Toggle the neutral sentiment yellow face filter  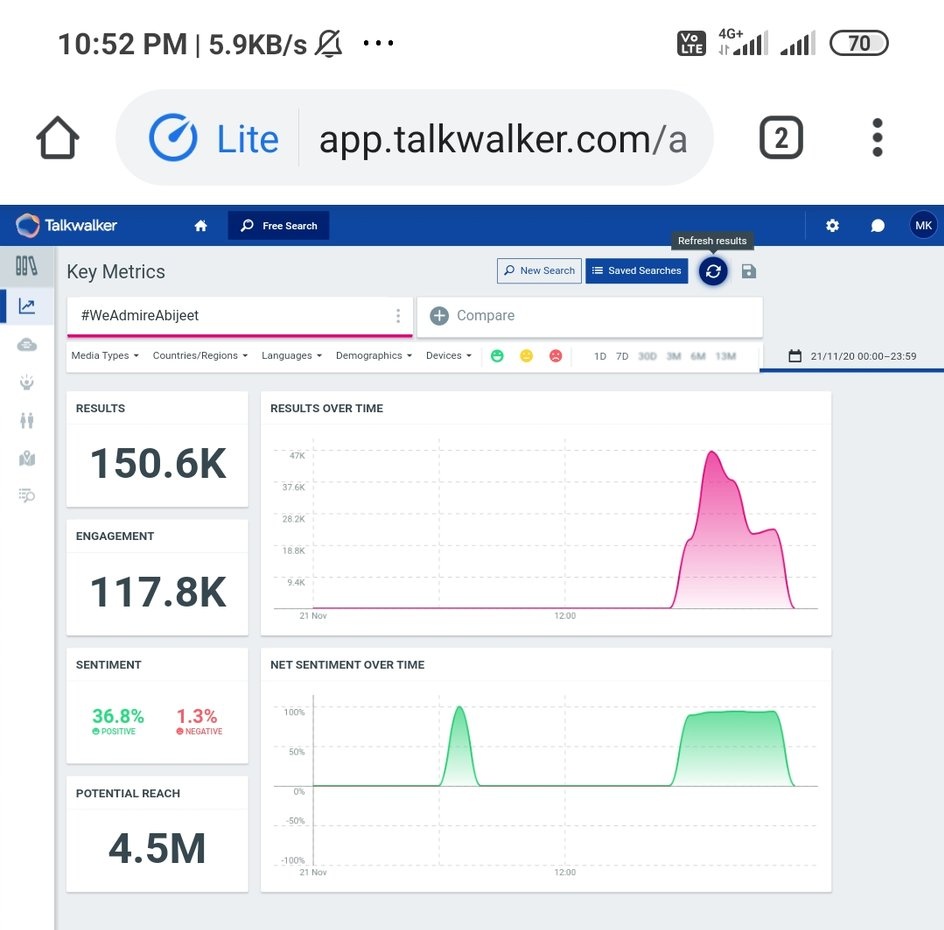(526, 356)
